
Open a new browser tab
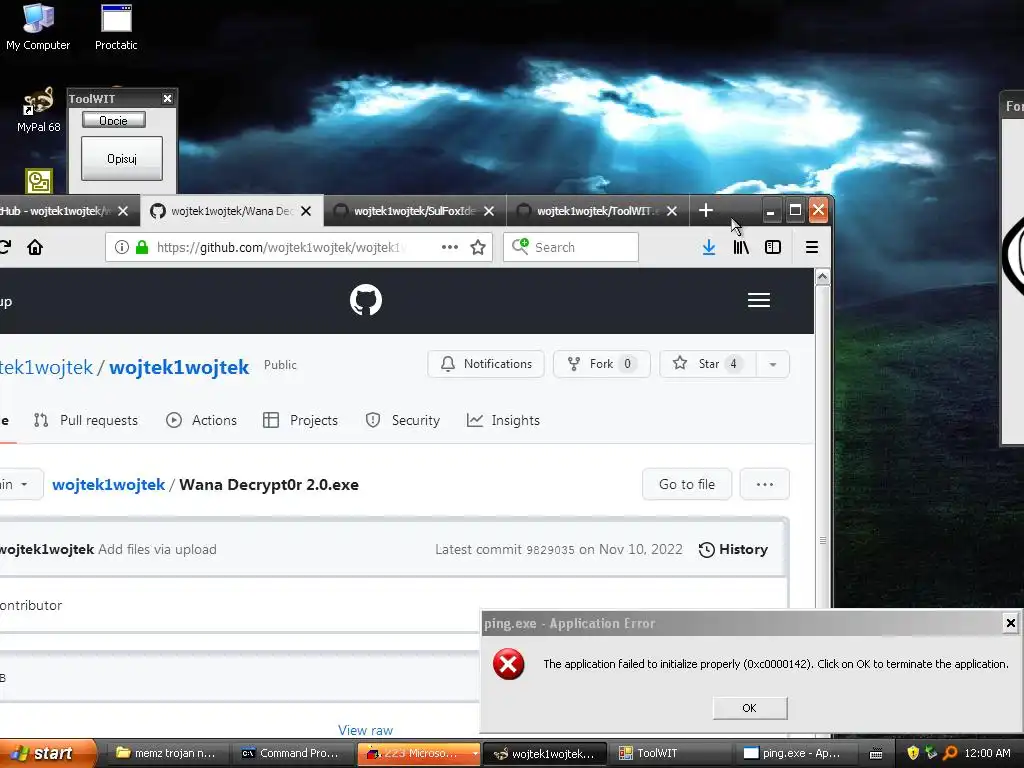coord(706,210)
